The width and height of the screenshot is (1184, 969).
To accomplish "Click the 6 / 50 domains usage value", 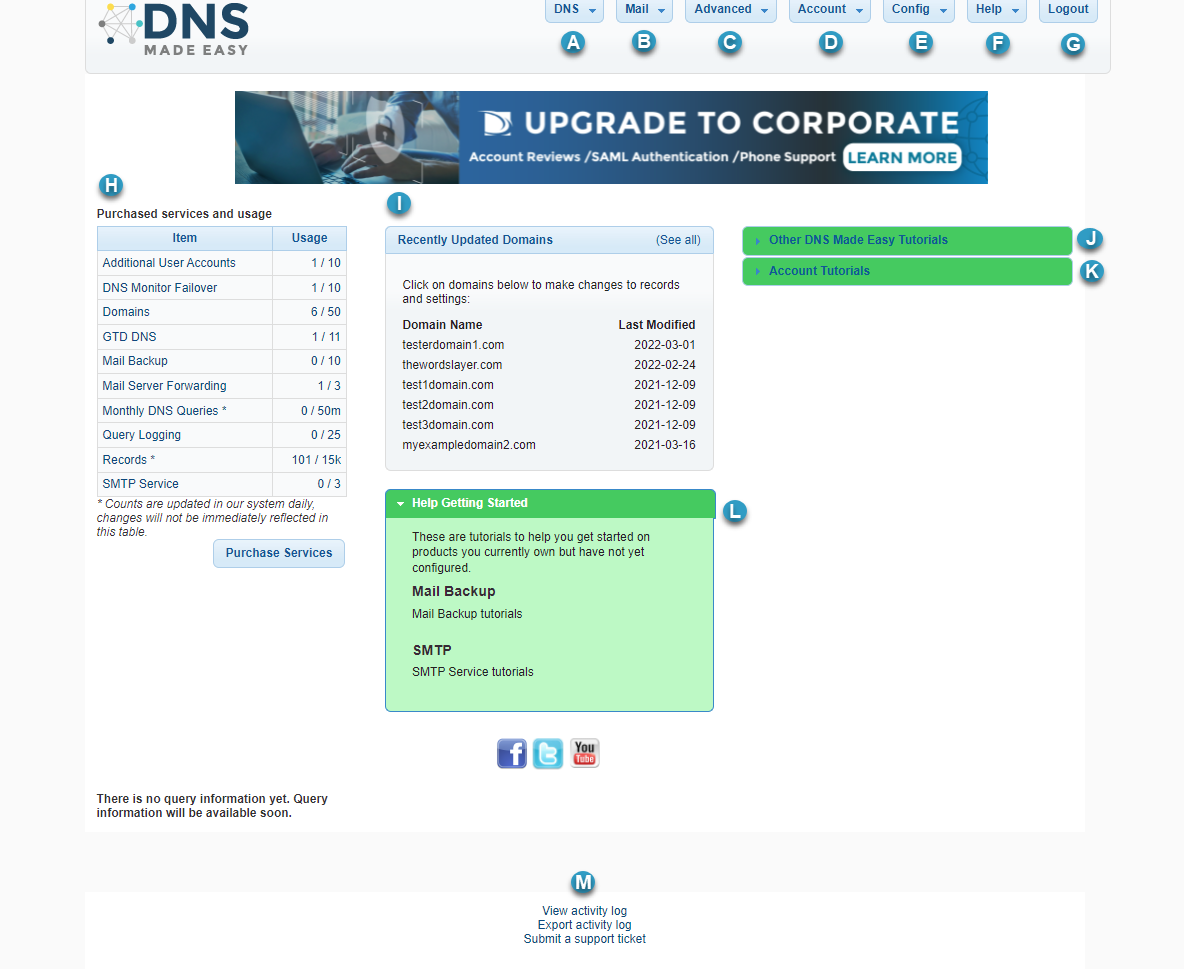I will pyautogui.click(x=325, y=312).
